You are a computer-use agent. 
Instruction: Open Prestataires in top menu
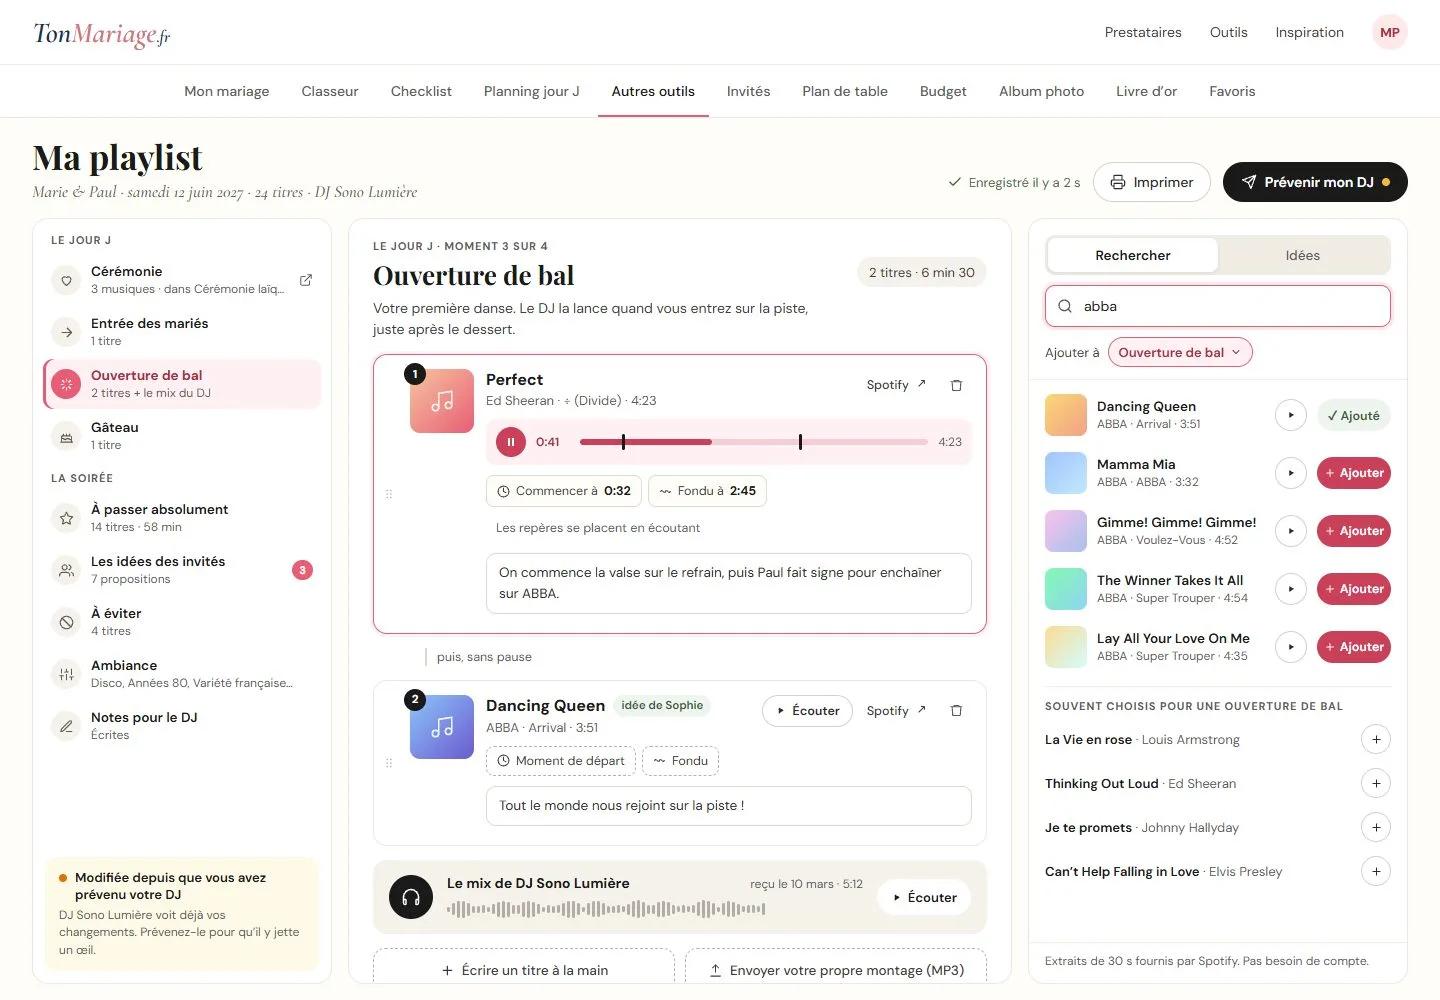pyautogui.click(x=1143, y=32)
